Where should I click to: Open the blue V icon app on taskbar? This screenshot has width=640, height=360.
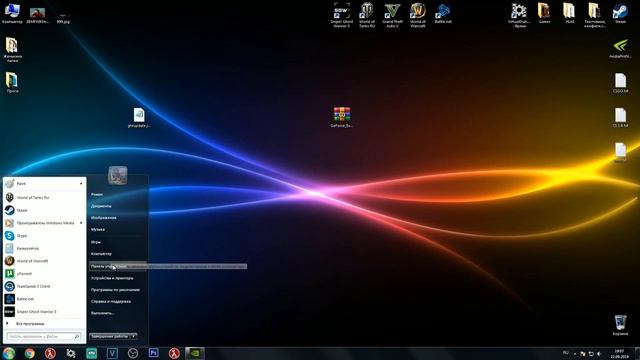point(112,353)
